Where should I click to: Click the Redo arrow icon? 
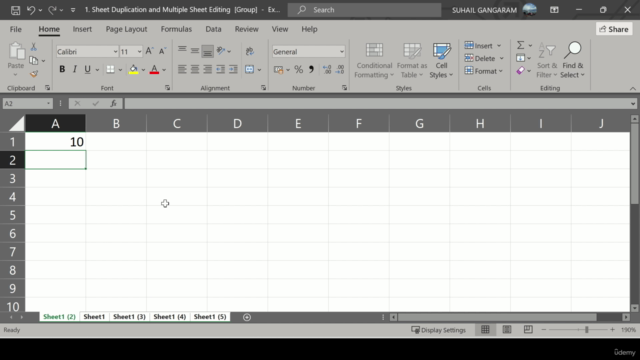tap(52, 10)
